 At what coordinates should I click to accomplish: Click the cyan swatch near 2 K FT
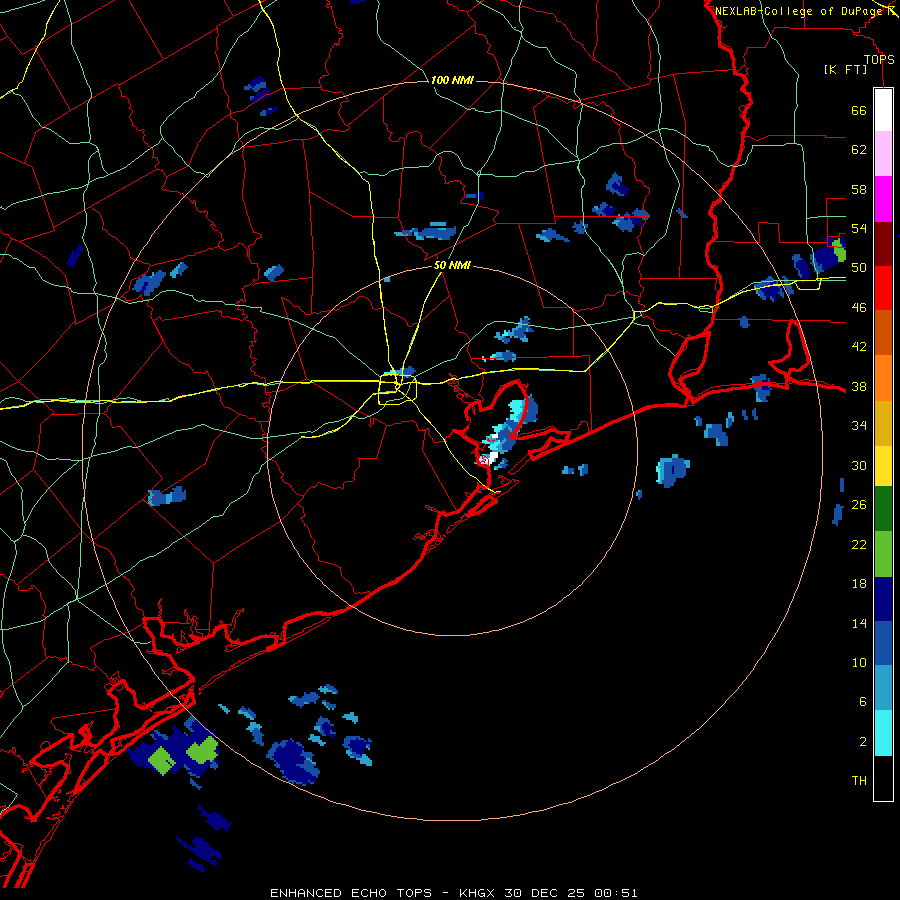(x=883, y=733)
